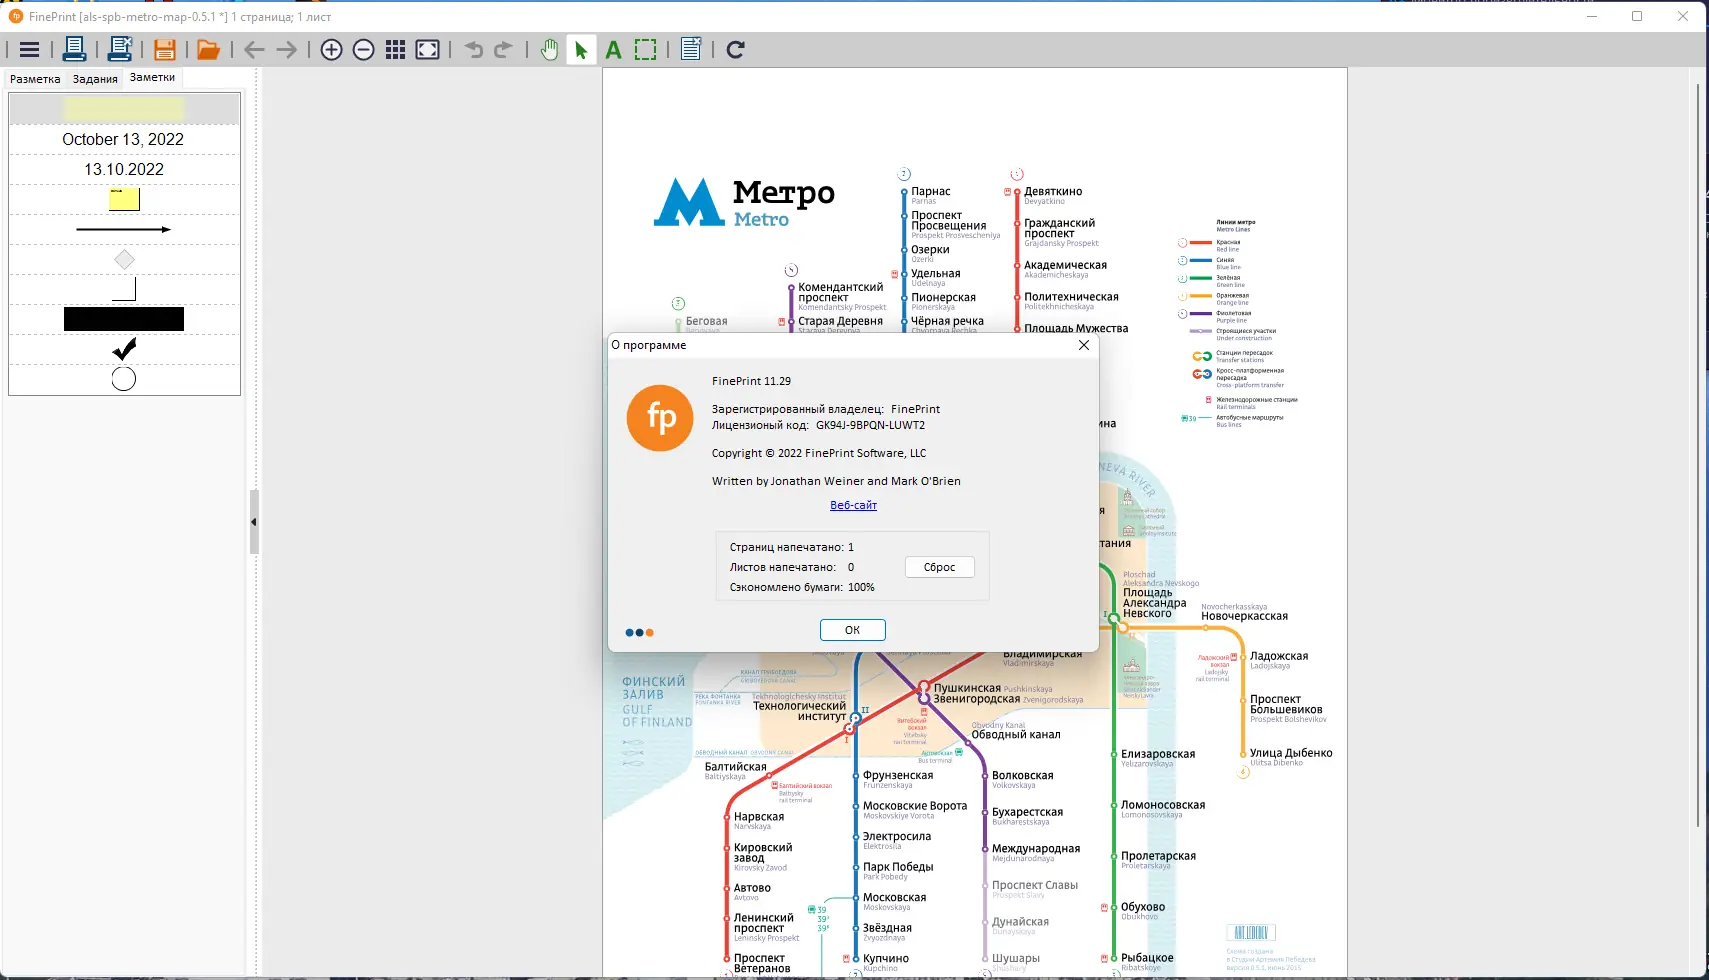Screen dimensions: 1709x980
Task: Zoom in with the plus magnifier icon
Action: [332, 50]
